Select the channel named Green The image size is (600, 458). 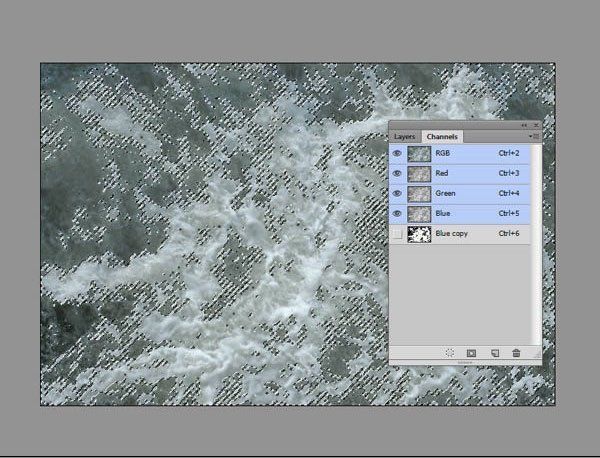click(445, 193)
